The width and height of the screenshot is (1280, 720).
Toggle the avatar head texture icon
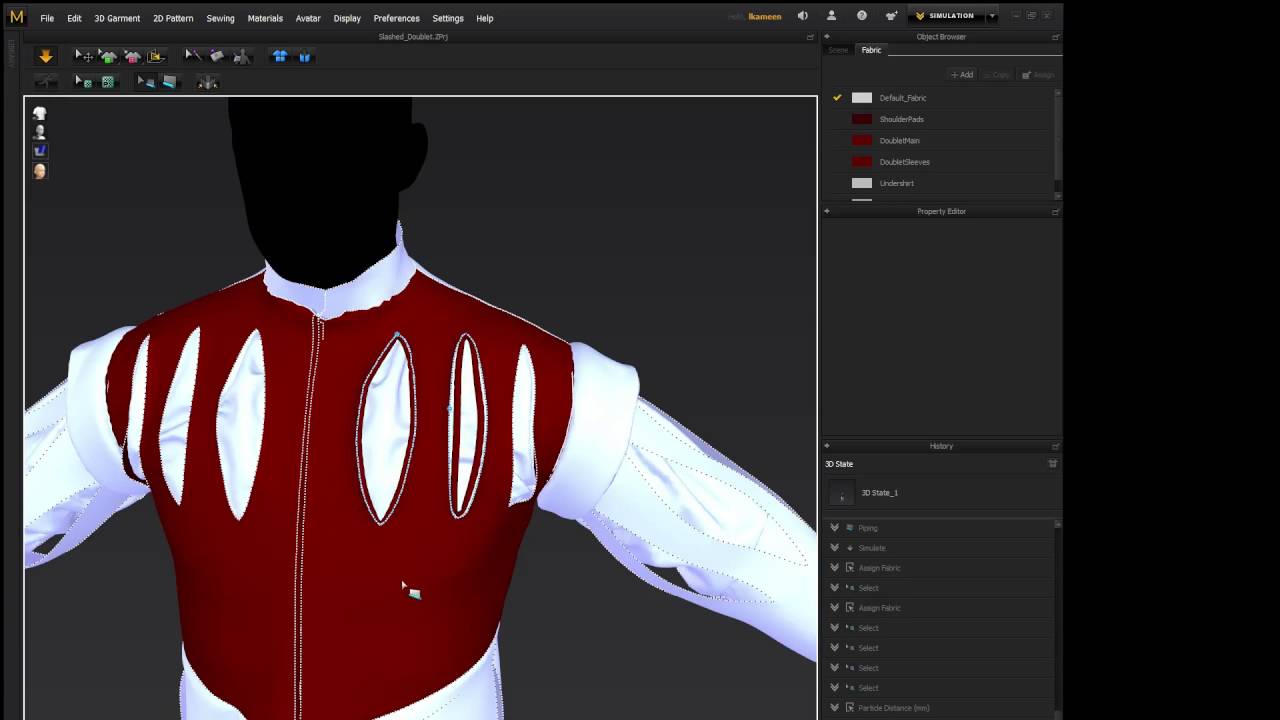click(x=40, y=171)
